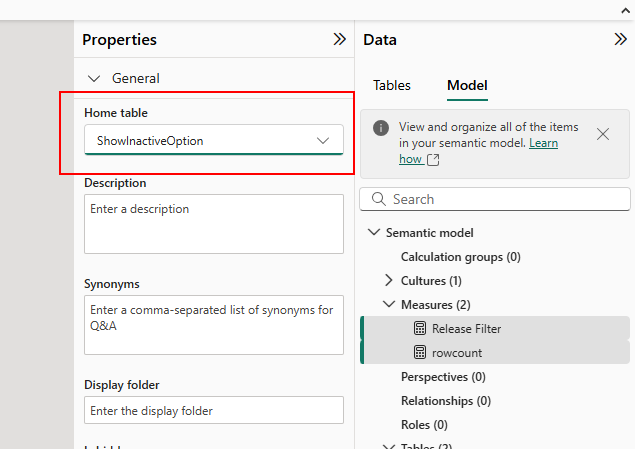
Task: Collapse the Properties pane with double chevron
Action: click(339, 39)
